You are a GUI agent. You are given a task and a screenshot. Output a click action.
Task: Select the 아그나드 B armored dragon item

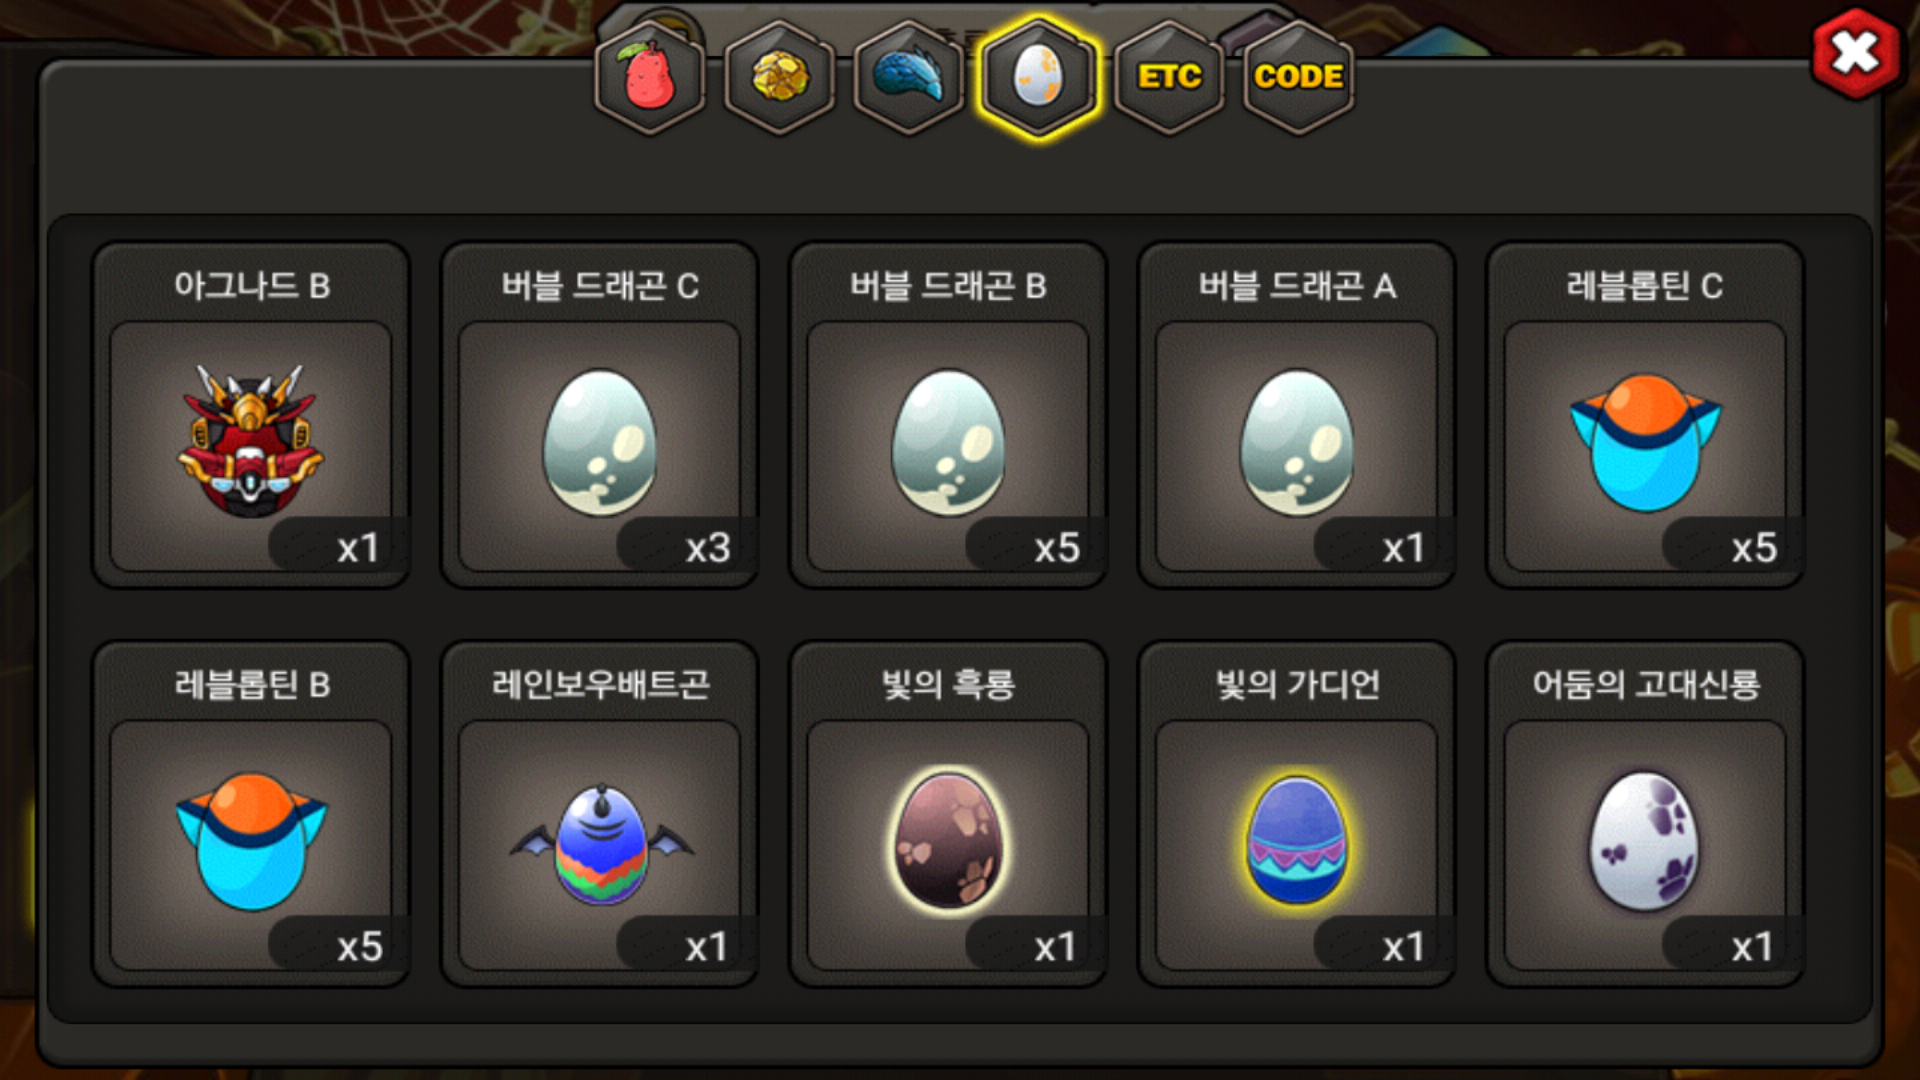tap(251, 415)
